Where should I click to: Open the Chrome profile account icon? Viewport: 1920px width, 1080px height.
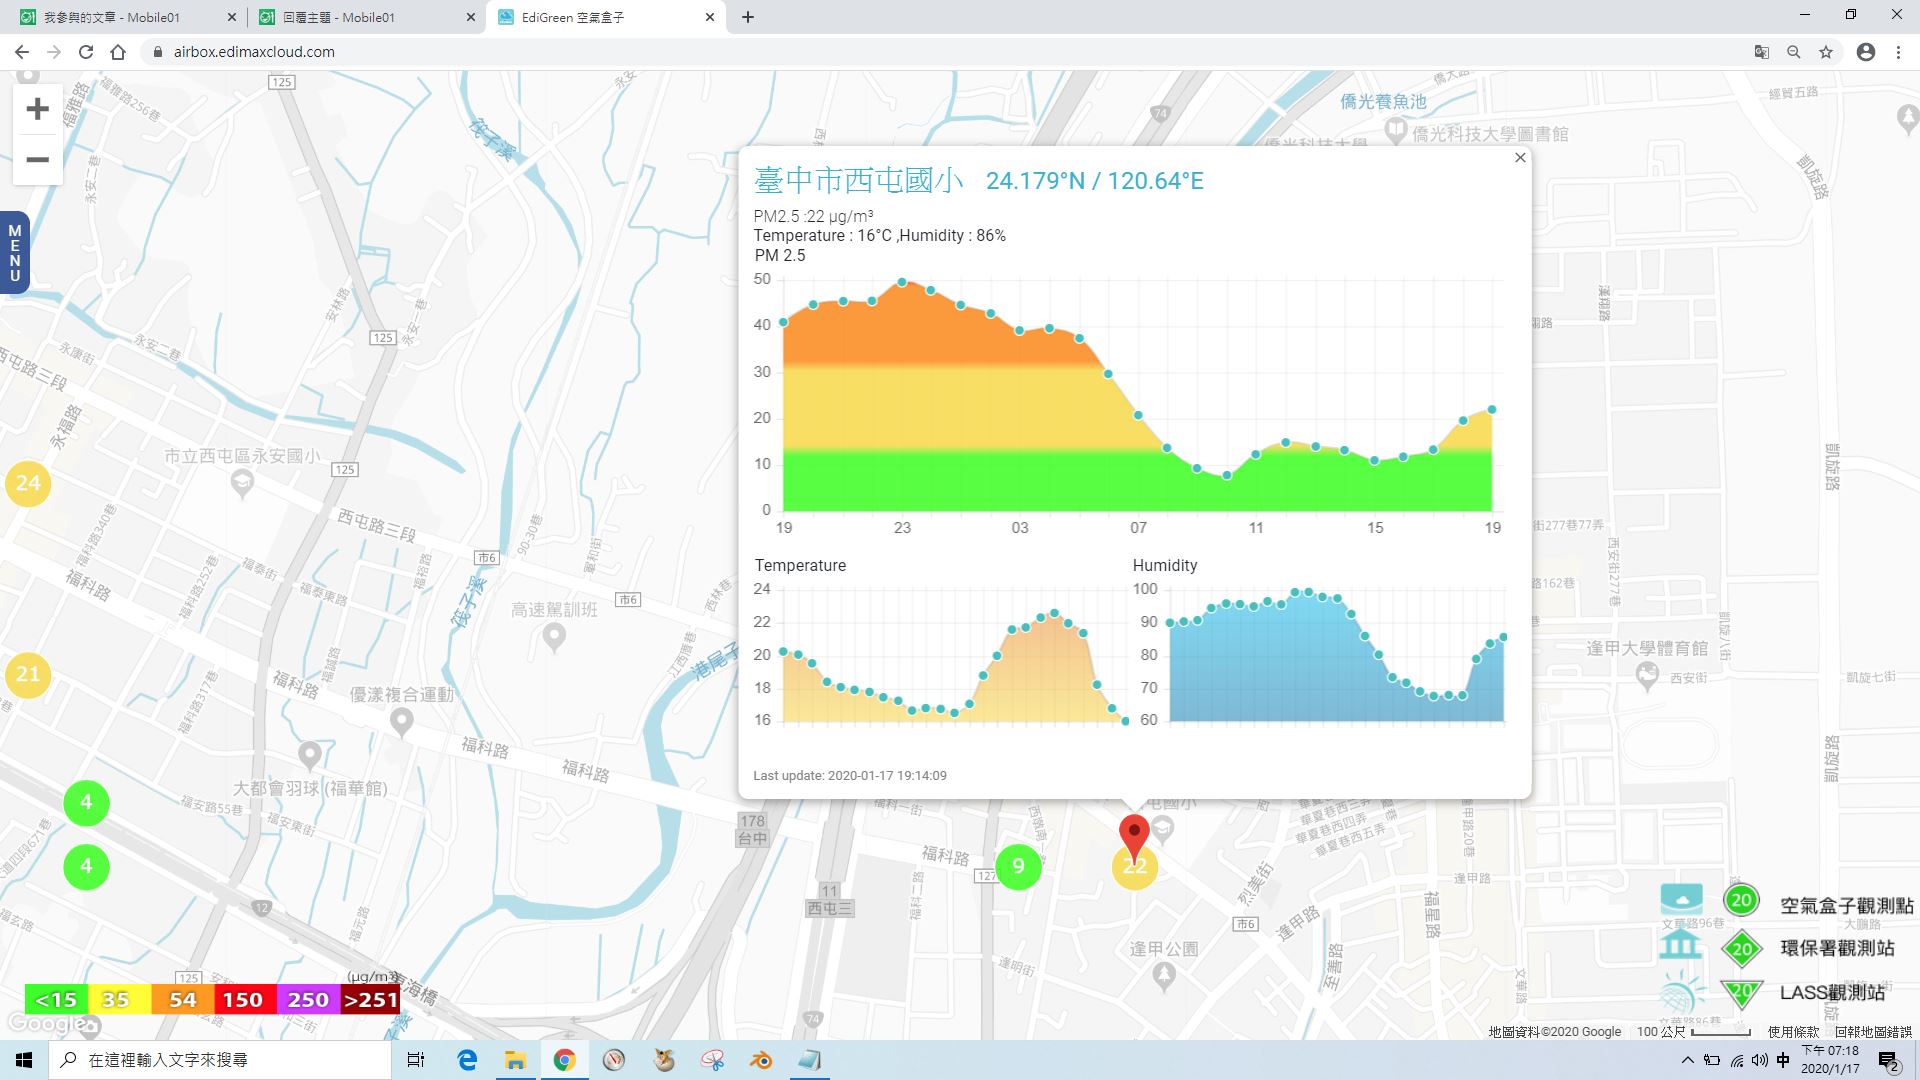pyautogui.click(x=1866, y=52)
